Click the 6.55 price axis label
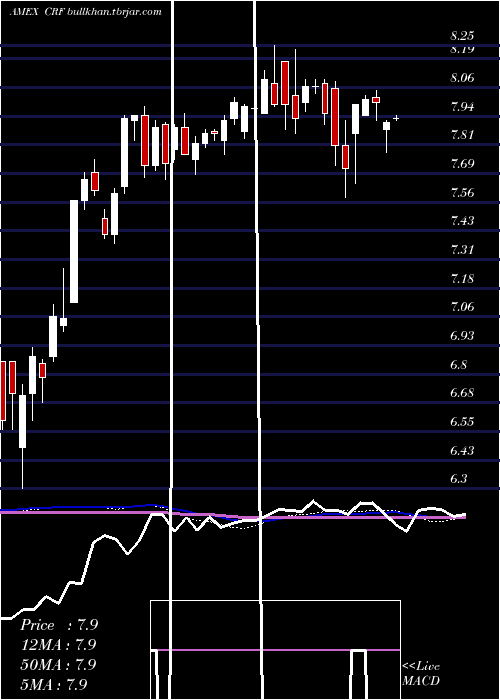This screenshot has width=500, height=700. click(462, 422)
